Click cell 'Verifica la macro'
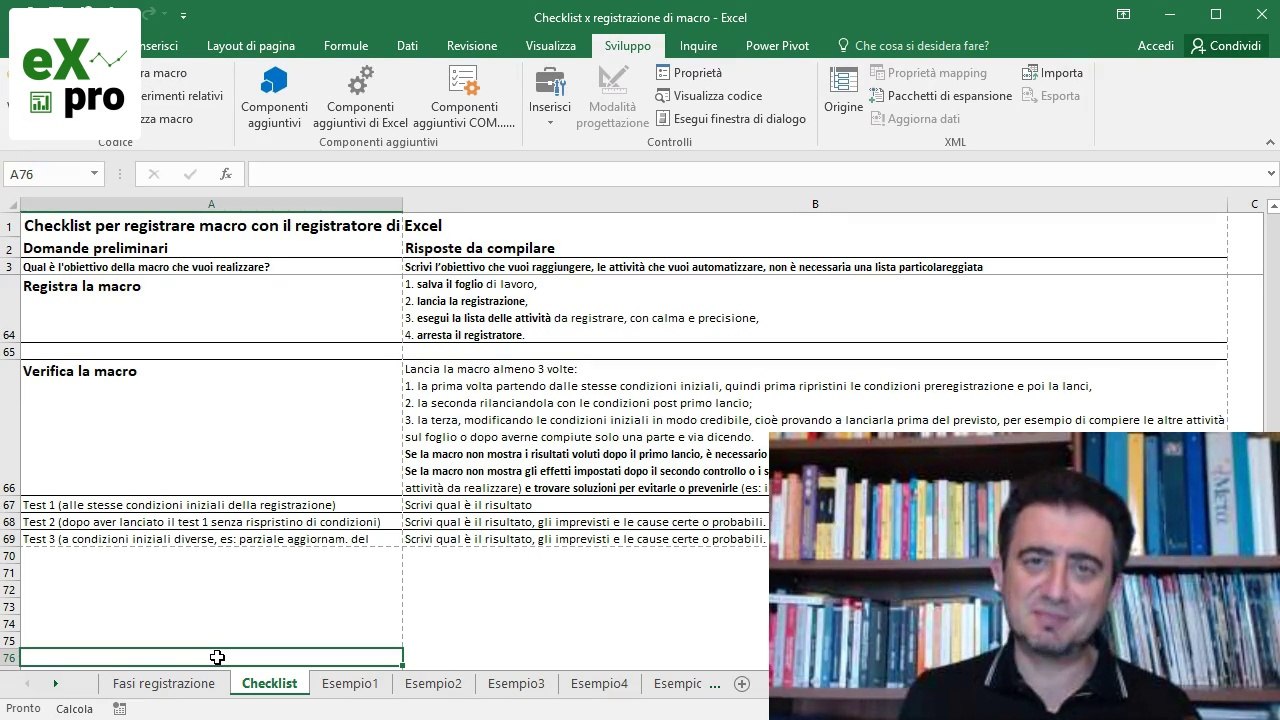Image resolution: width=1280 pixels, height=720 pixels. [x=211, y=428]
